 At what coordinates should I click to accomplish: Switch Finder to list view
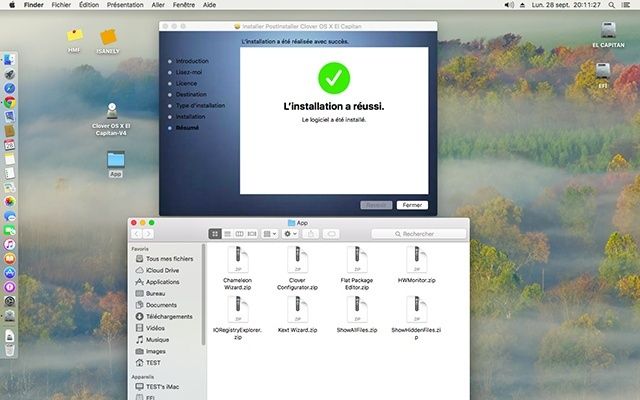coord(227,234)
